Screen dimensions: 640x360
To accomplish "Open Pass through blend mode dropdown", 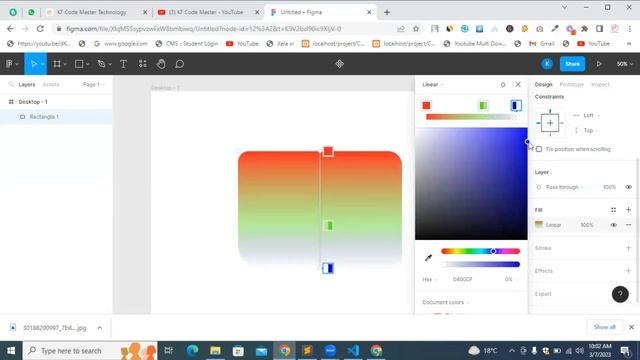I will coord(565,187).
